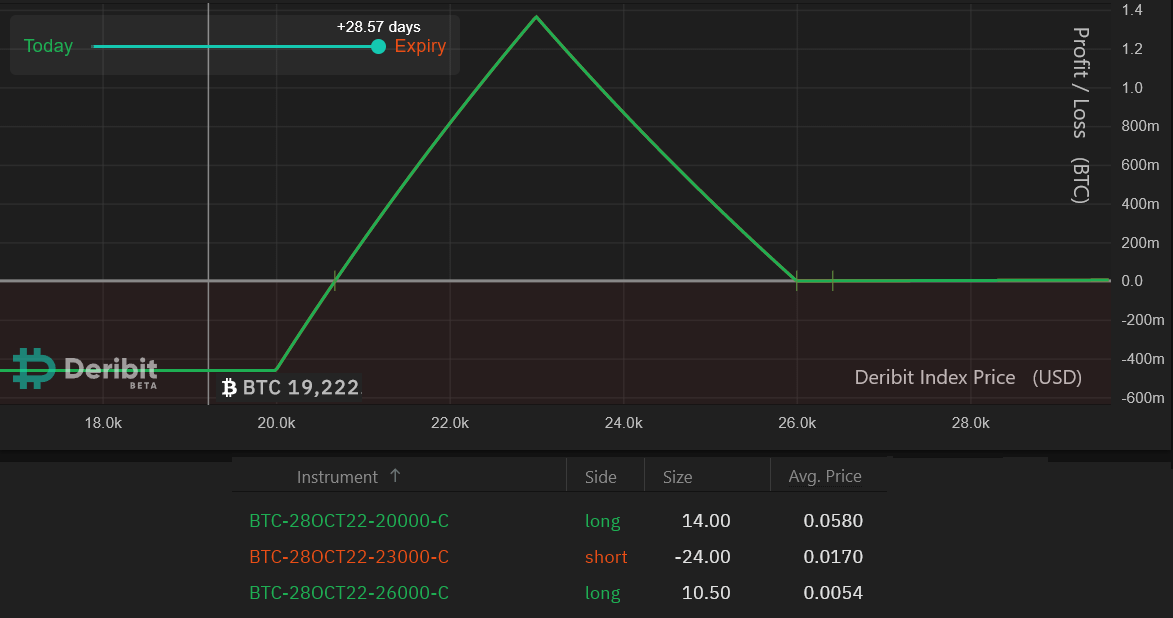Open the BTC-28OCT22-23000-C instrument
This screenshot has height=618, width=1173.
click(x=348, y=557)
